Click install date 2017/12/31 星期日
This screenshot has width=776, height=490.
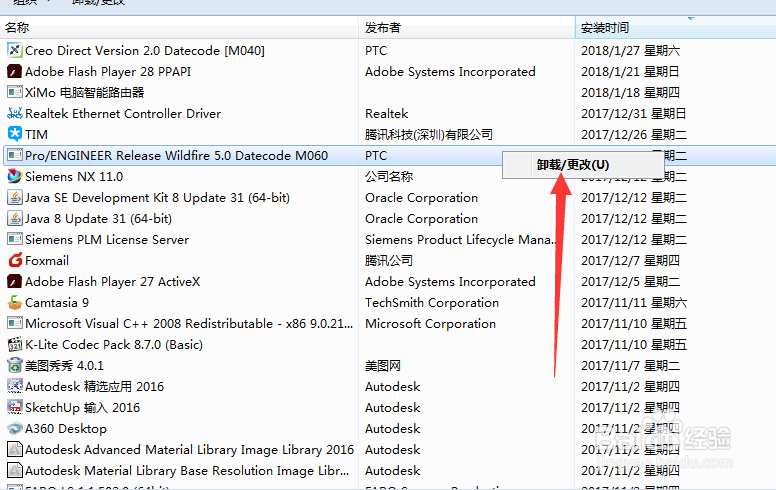[x=634, y=113]
